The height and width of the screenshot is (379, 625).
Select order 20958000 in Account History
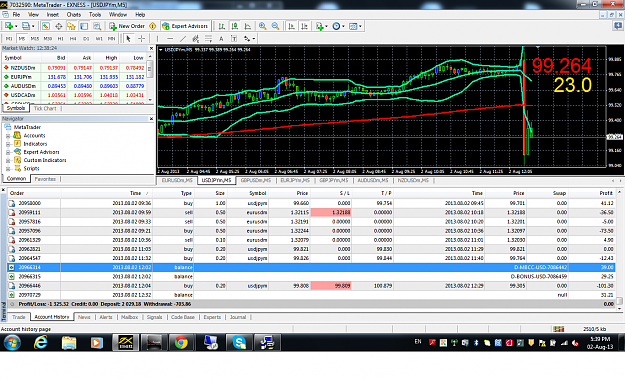[311, 203]
